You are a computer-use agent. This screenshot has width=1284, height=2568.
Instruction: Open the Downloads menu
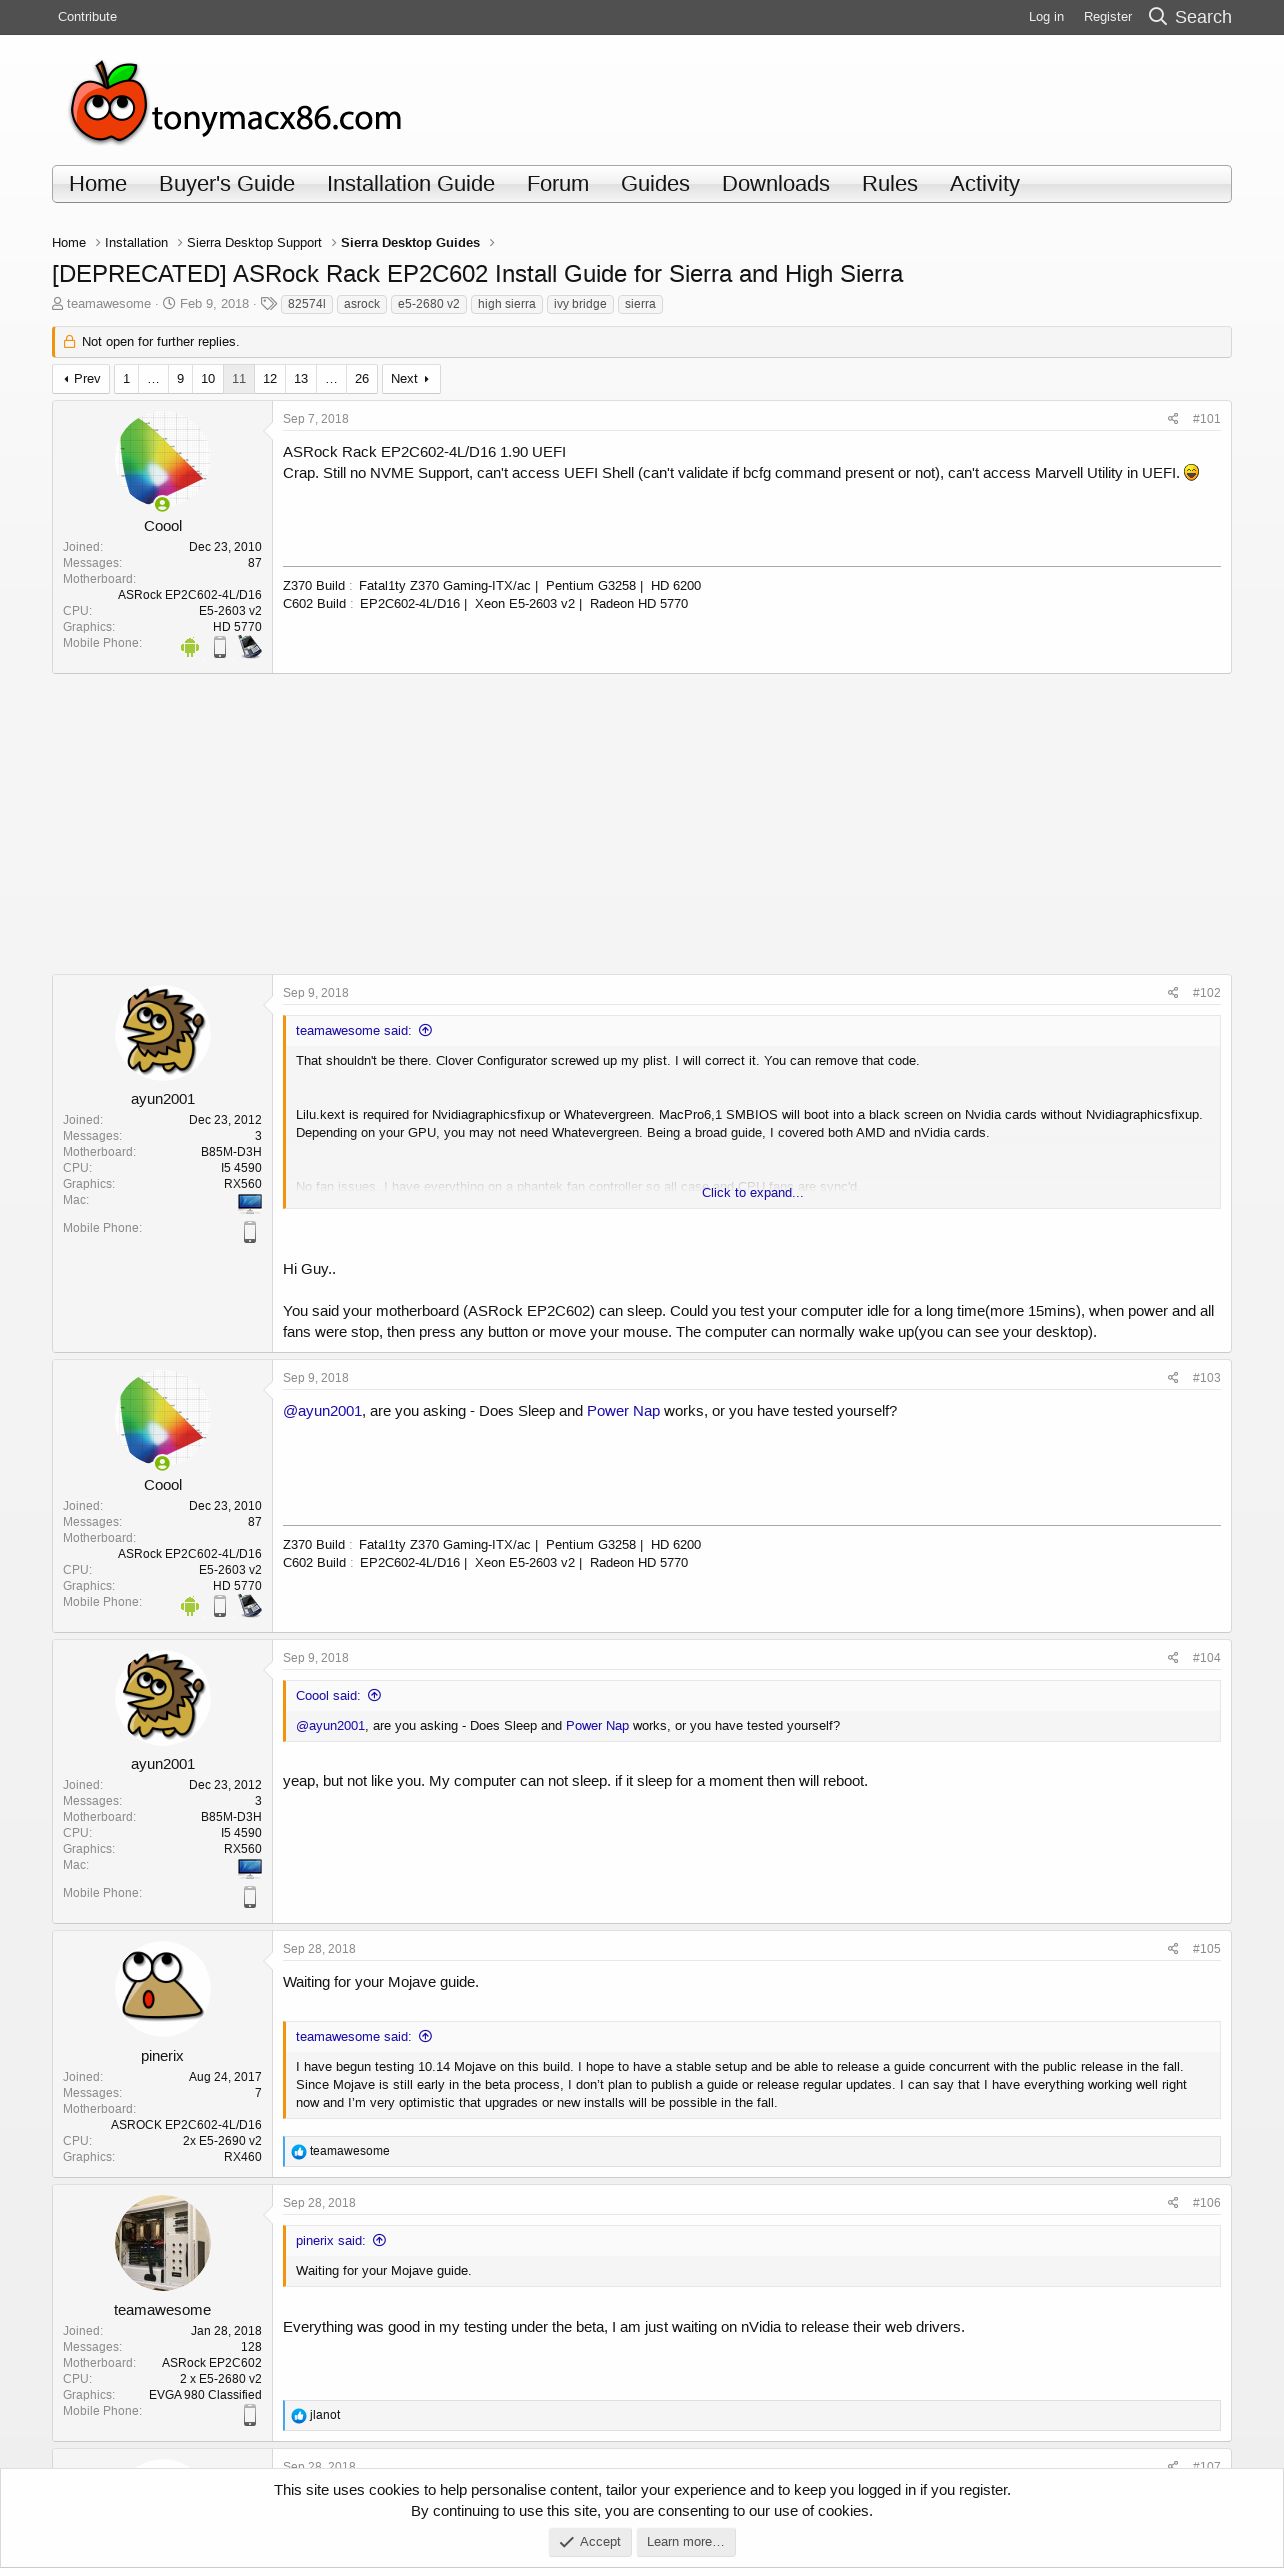[x=776, y=184]
